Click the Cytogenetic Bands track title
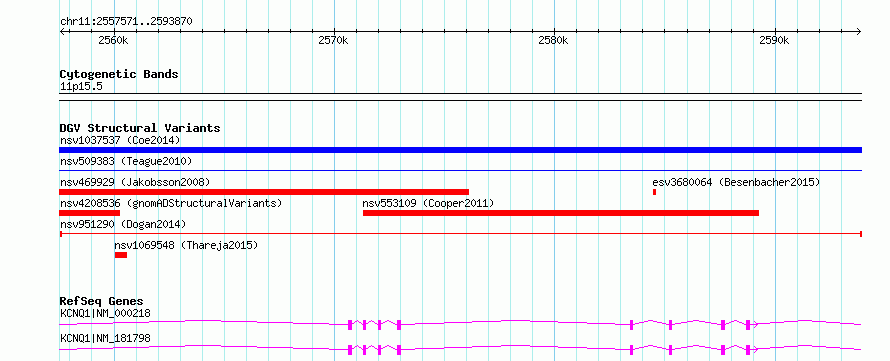This screenshot has width=890, height=361. (x=119, y=74)
